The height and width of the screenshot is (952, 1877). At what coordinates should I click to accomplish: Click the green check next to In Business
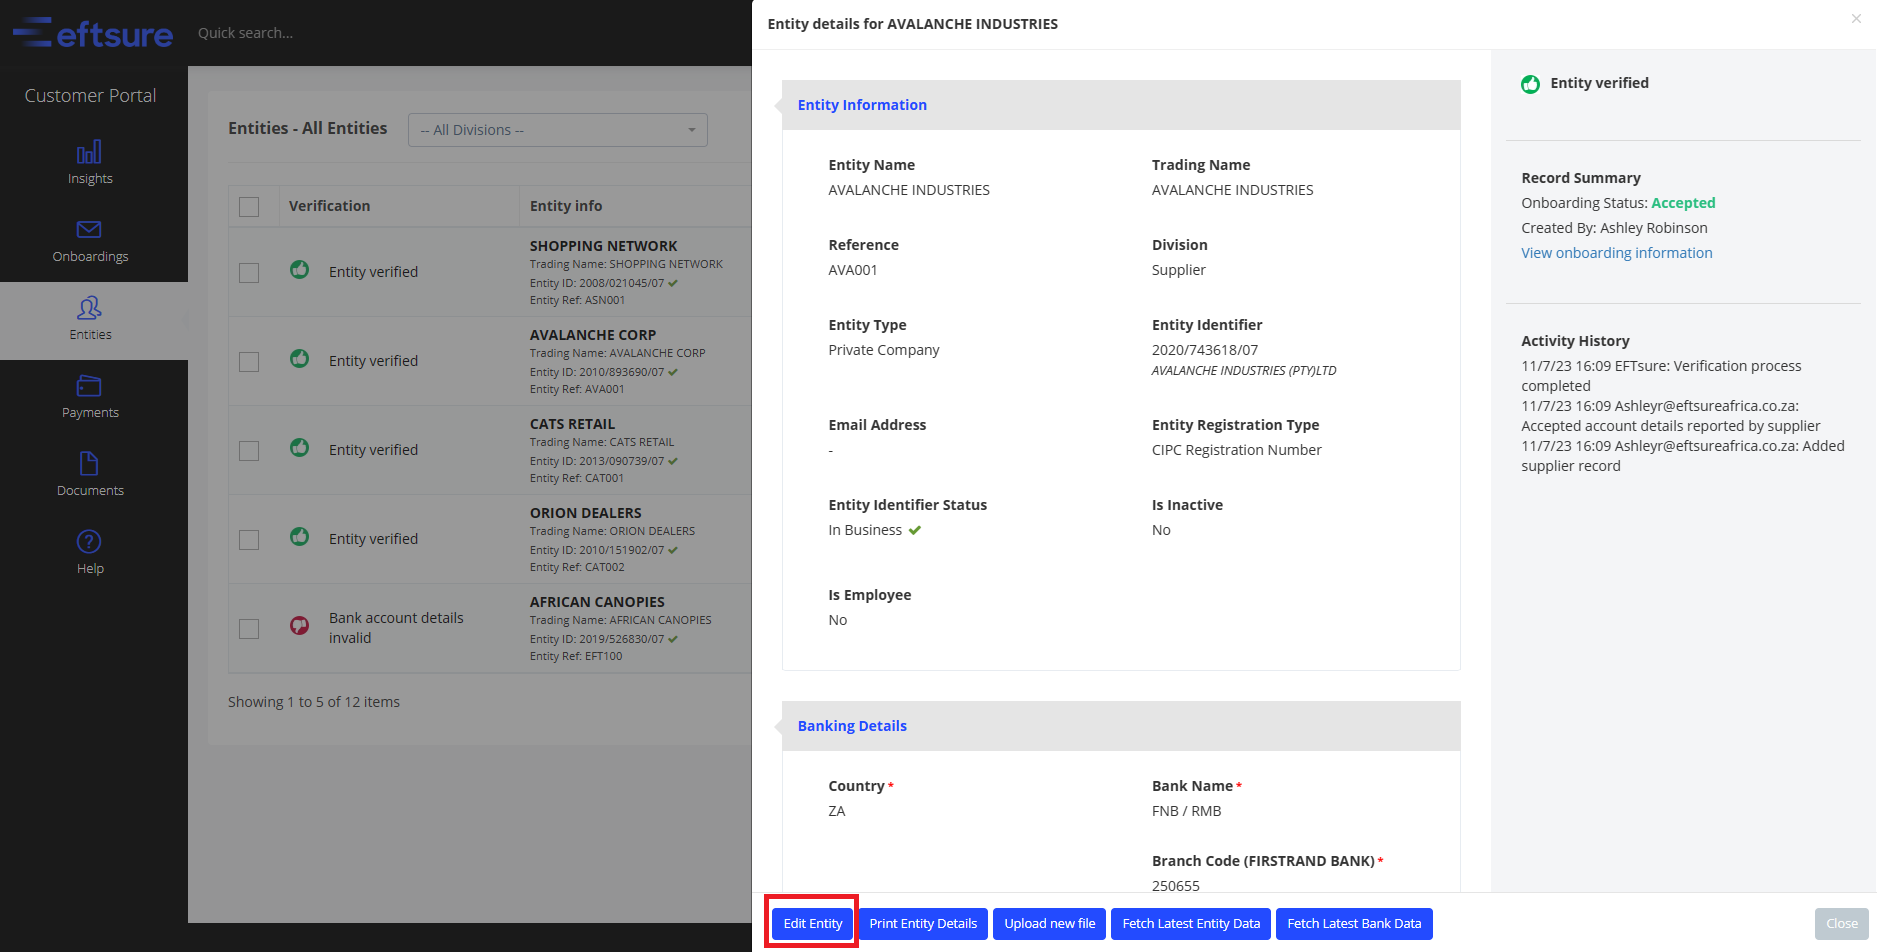[915, 530]
